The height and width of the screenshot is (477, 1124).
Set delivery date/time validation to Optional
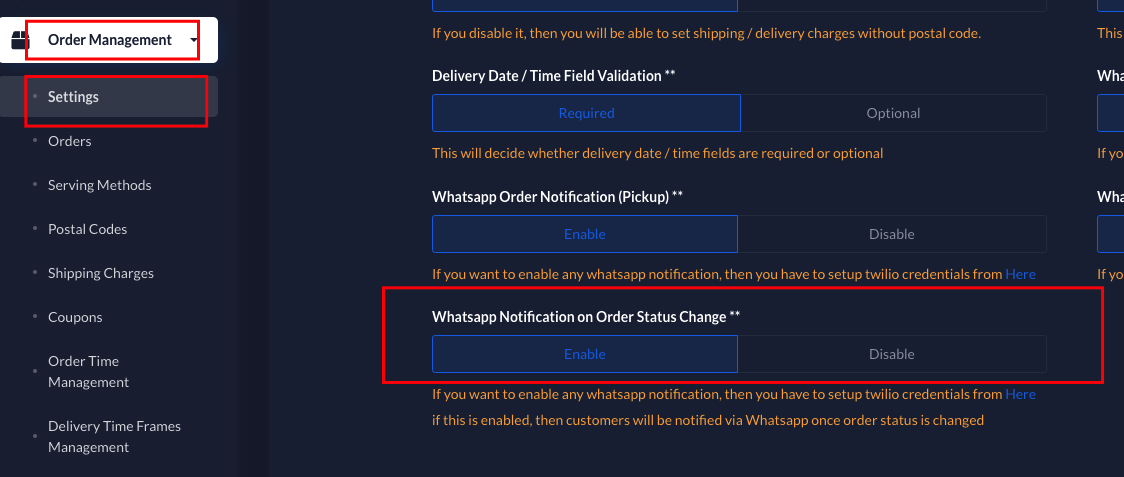click(x=893, y=113)
